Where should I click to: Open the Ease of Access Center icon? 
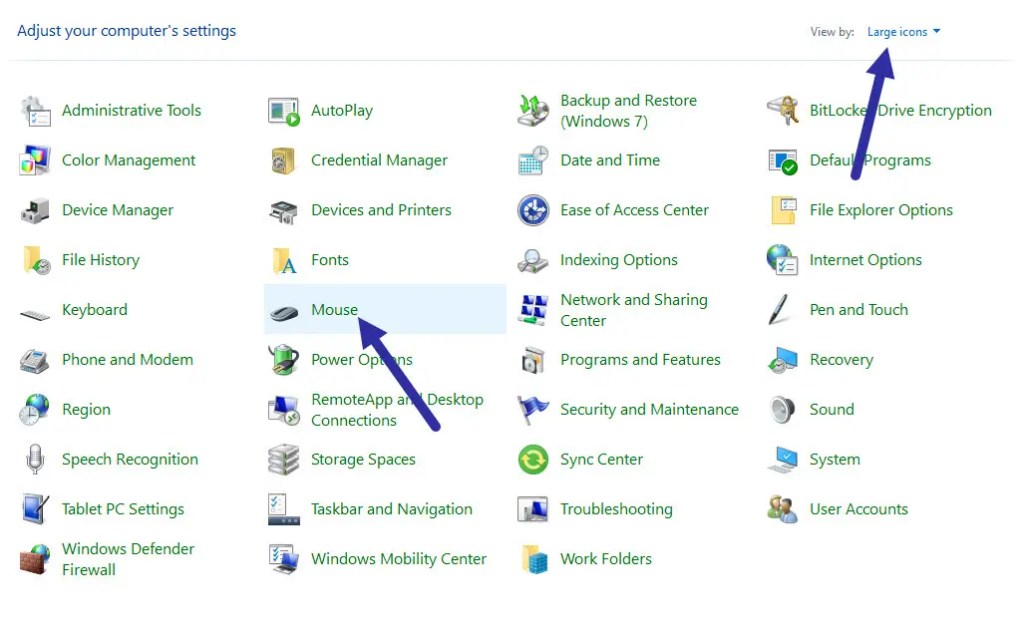click(x=533, y=211)
